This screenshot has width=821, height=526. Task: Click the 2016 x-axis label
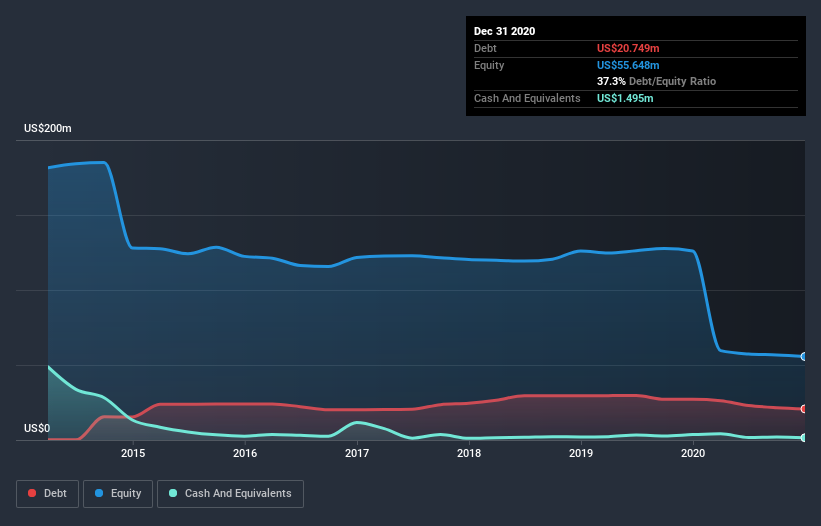click(x=245, y=453)
